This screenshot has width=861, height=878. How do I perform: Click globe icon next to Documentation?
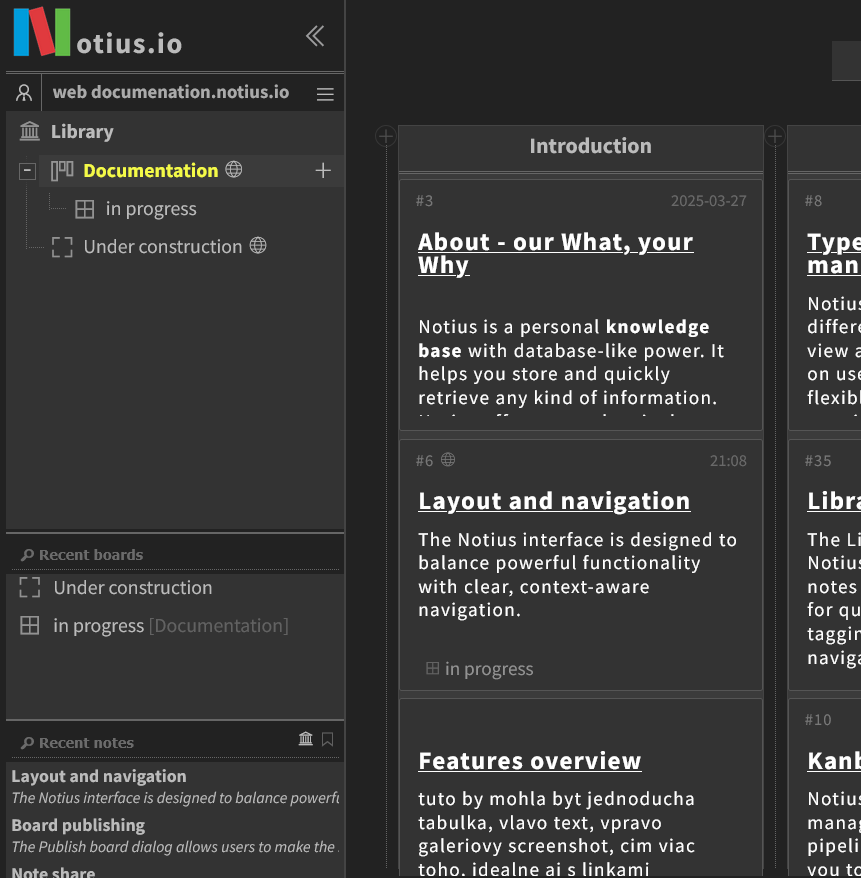(x=233, y=169)
